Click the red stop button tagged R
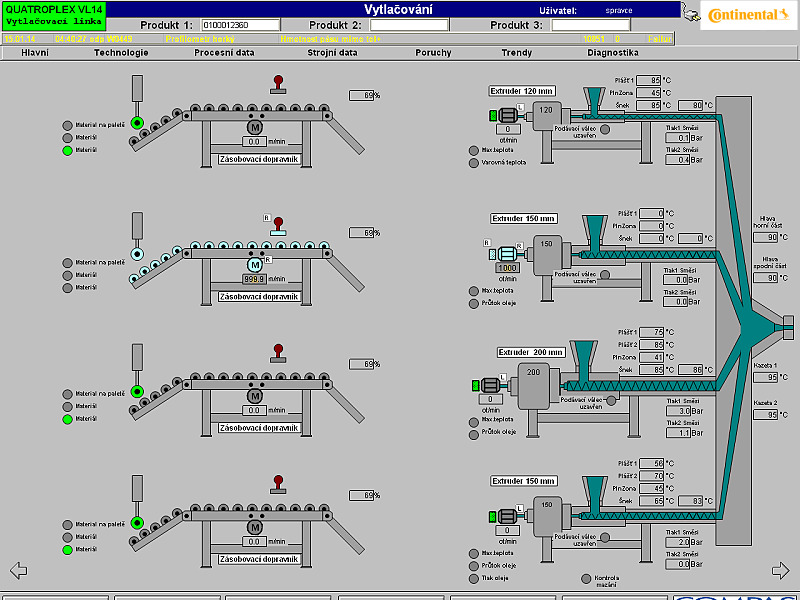The width and height of the screenshot is (800, 600). tap(278, 226)
